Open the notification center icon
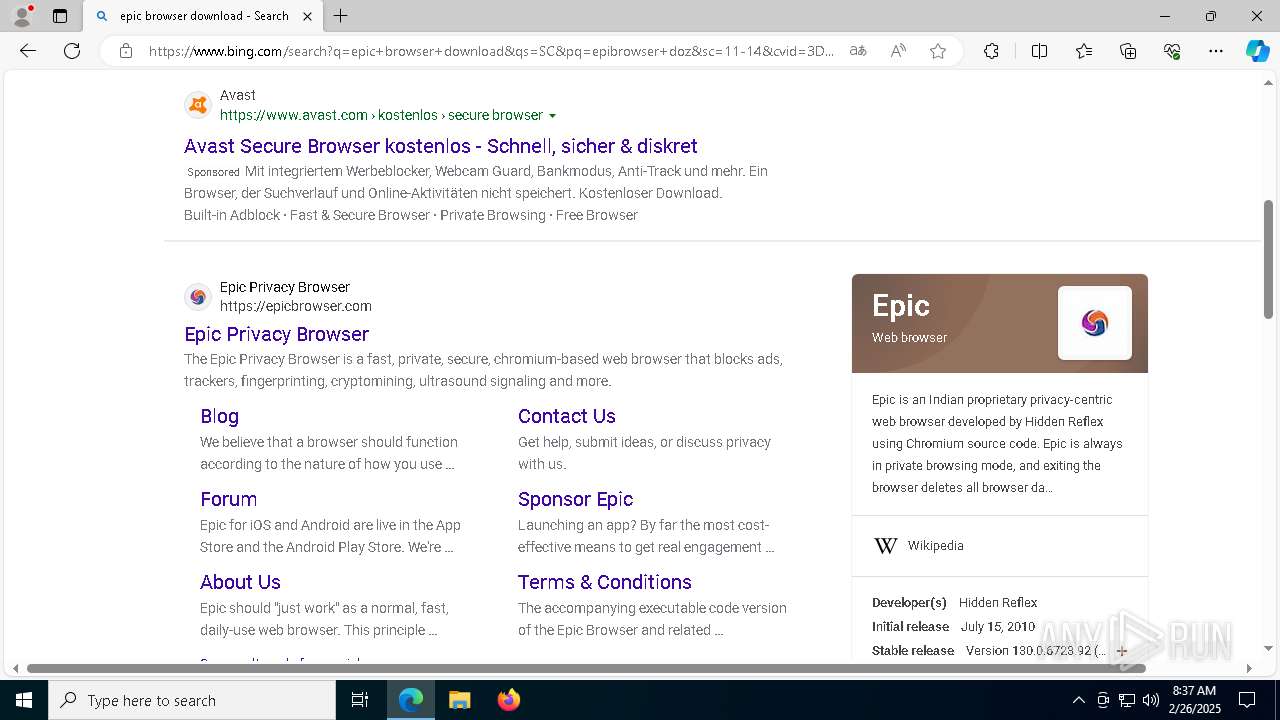The image size is (1280, 720). [1247, 700]
